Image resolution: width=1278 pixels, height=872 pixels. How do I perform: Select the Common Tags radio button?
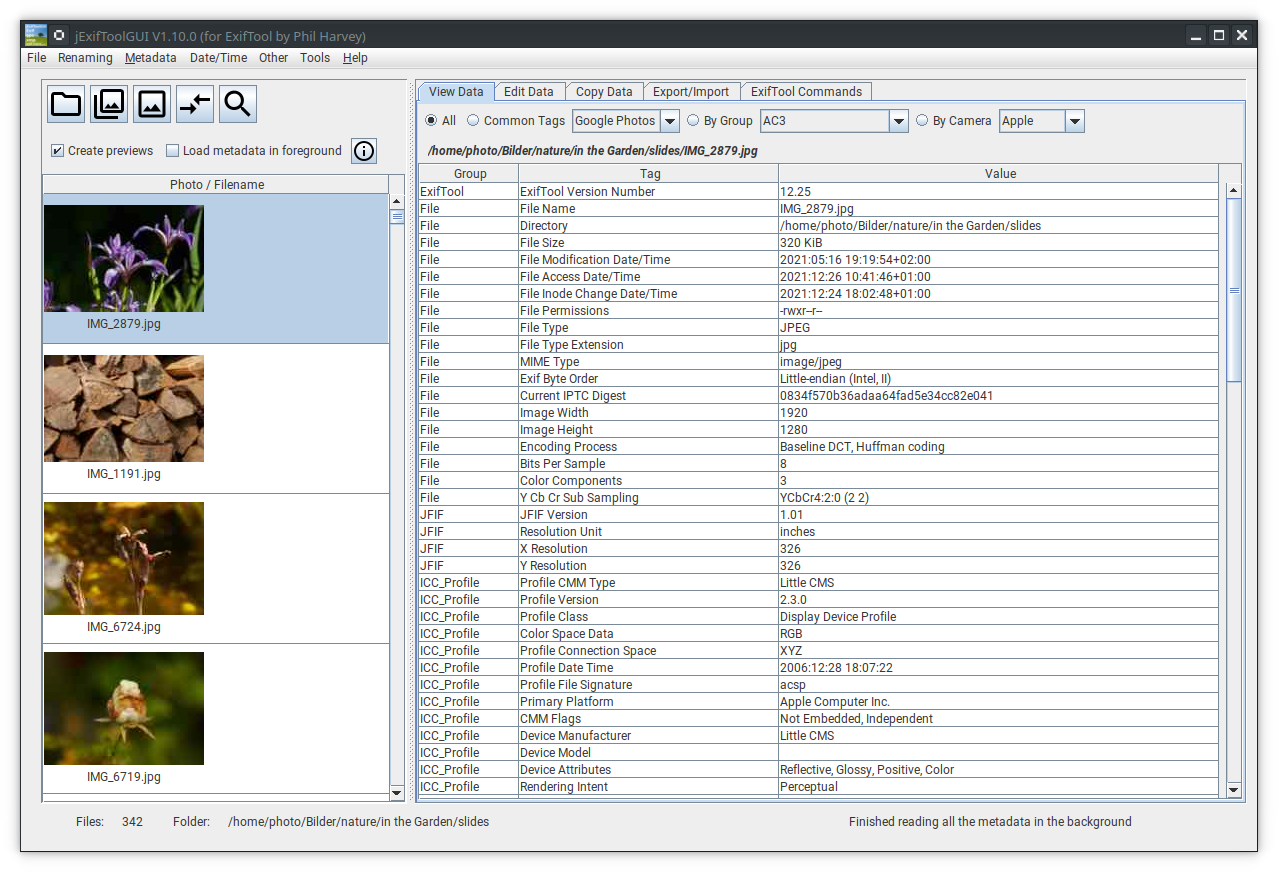473,121
